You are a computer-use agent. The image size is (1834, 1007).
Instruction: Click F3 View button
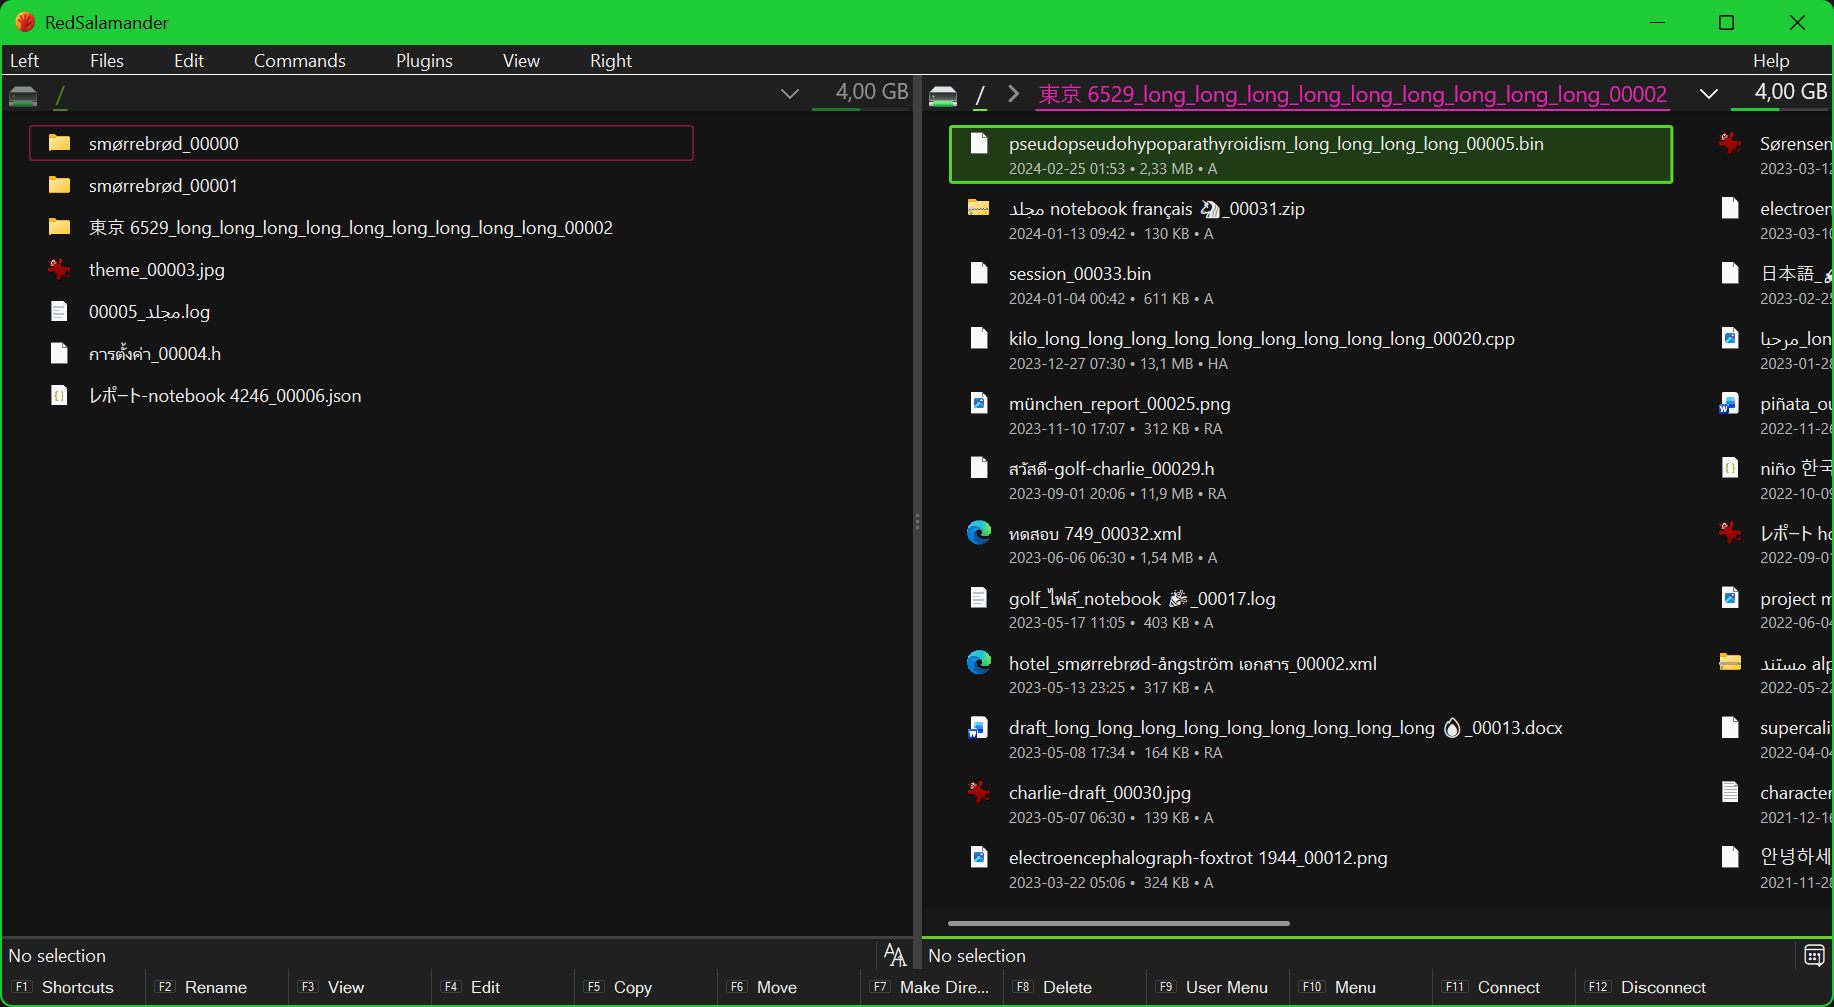point(359,987)
